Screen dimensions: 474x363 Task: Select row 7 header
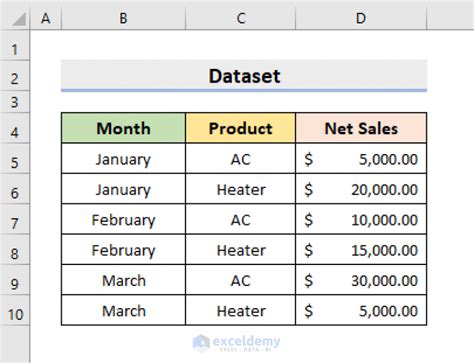click(x=15, y=219)
